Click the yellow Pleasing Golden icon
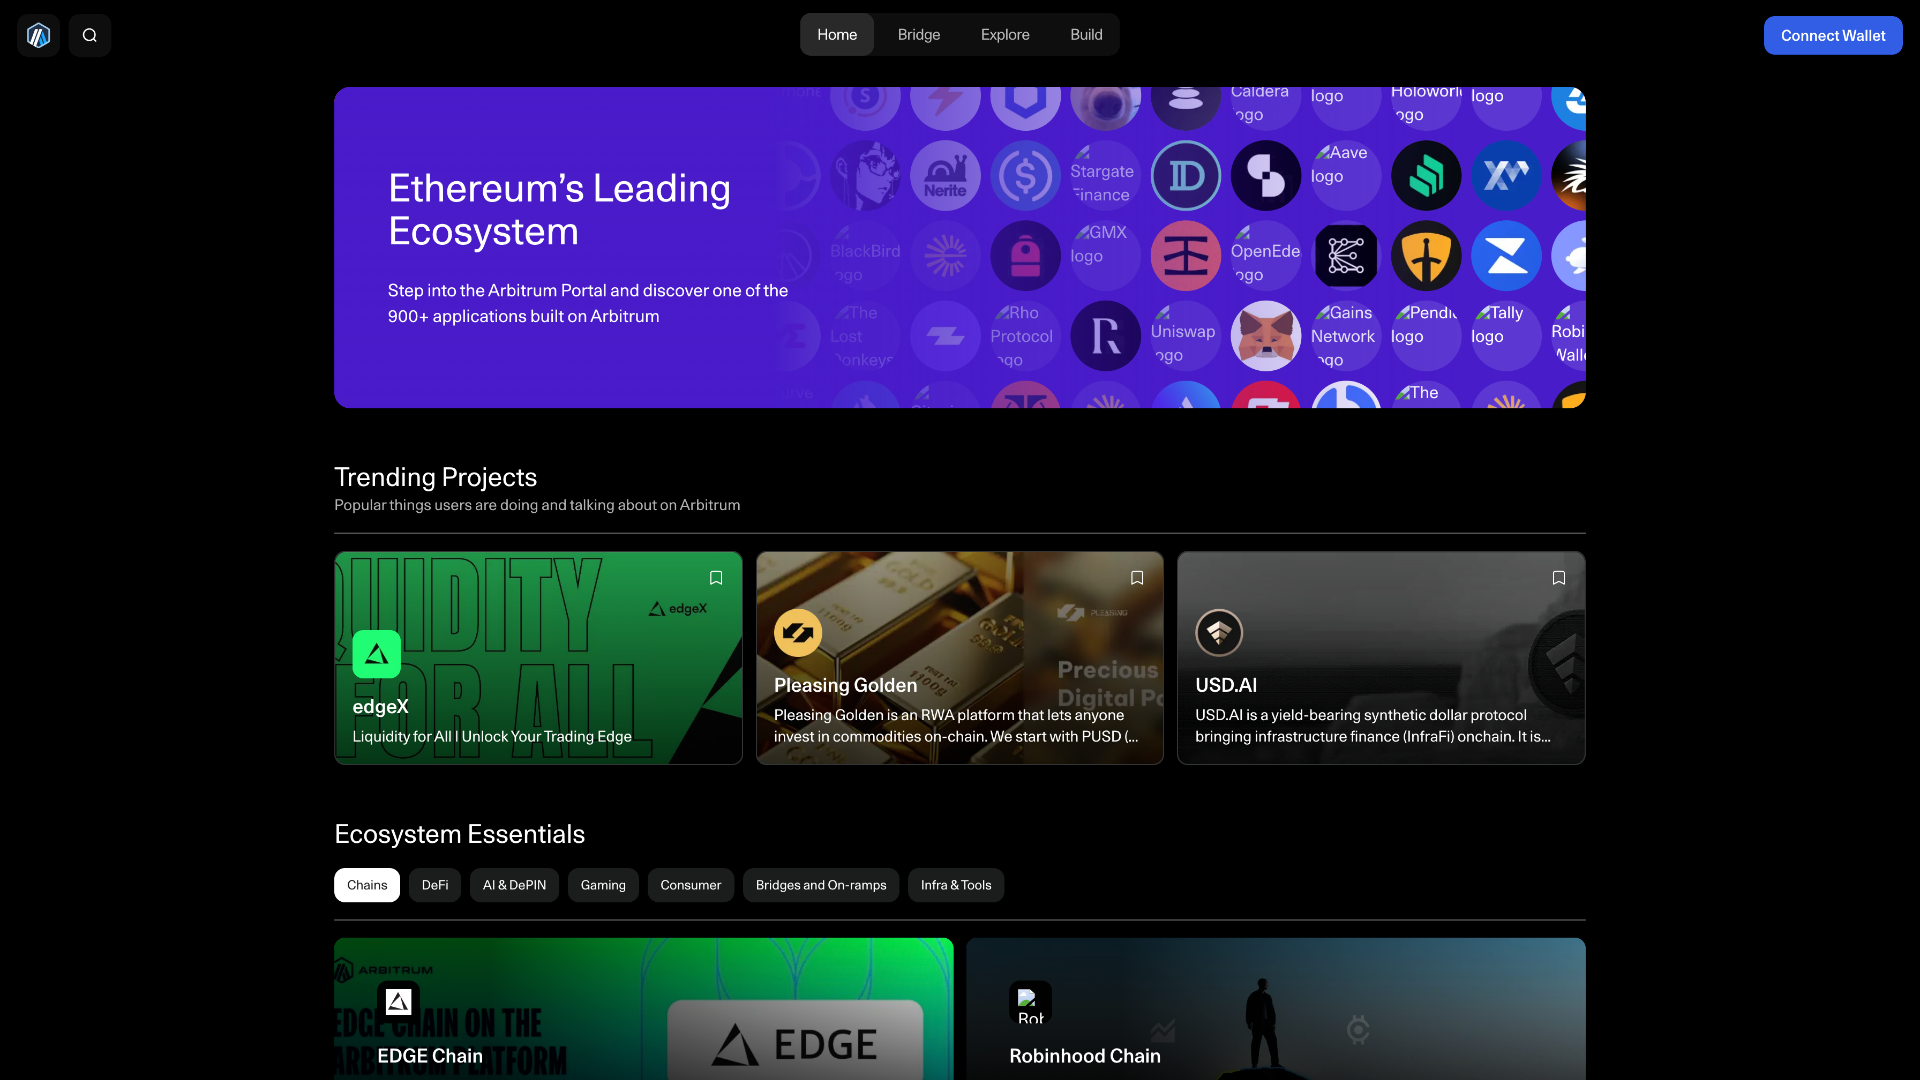 (798, 633)
